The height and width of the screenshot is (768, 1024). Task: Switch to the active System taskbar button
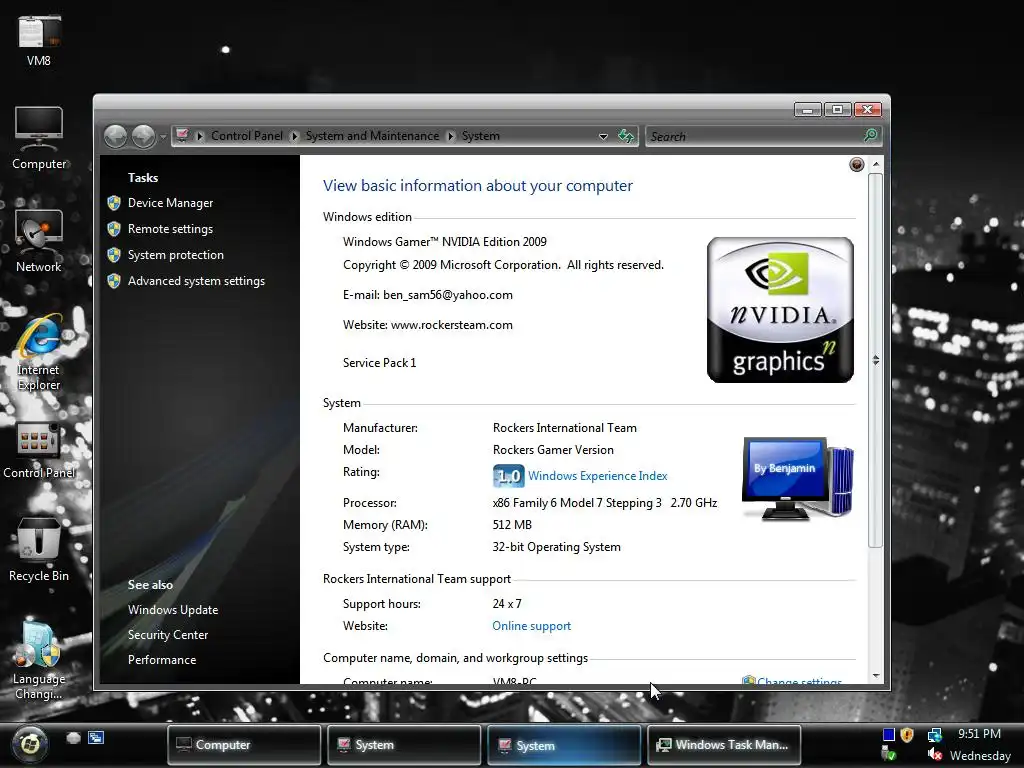564,745
